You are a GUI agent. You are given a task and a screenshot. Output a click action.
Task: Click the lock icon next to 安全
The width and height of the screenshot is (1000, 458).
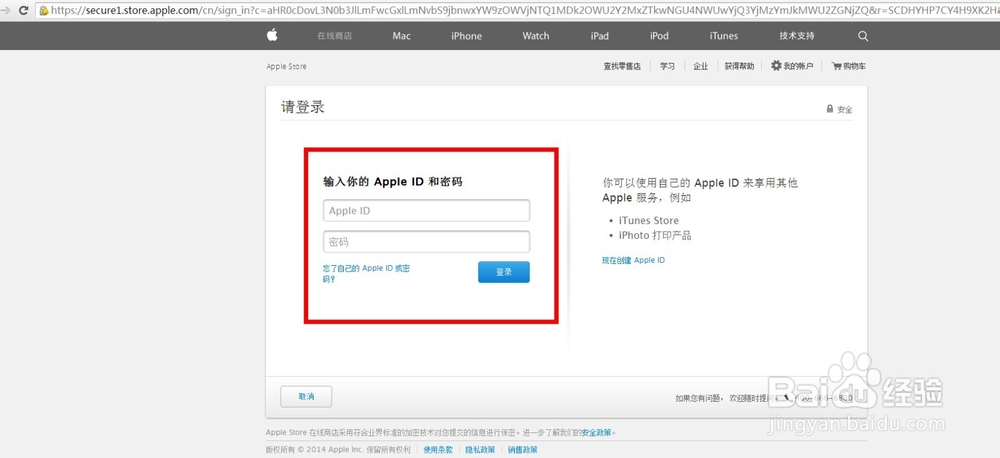click(x=830, y=109)
